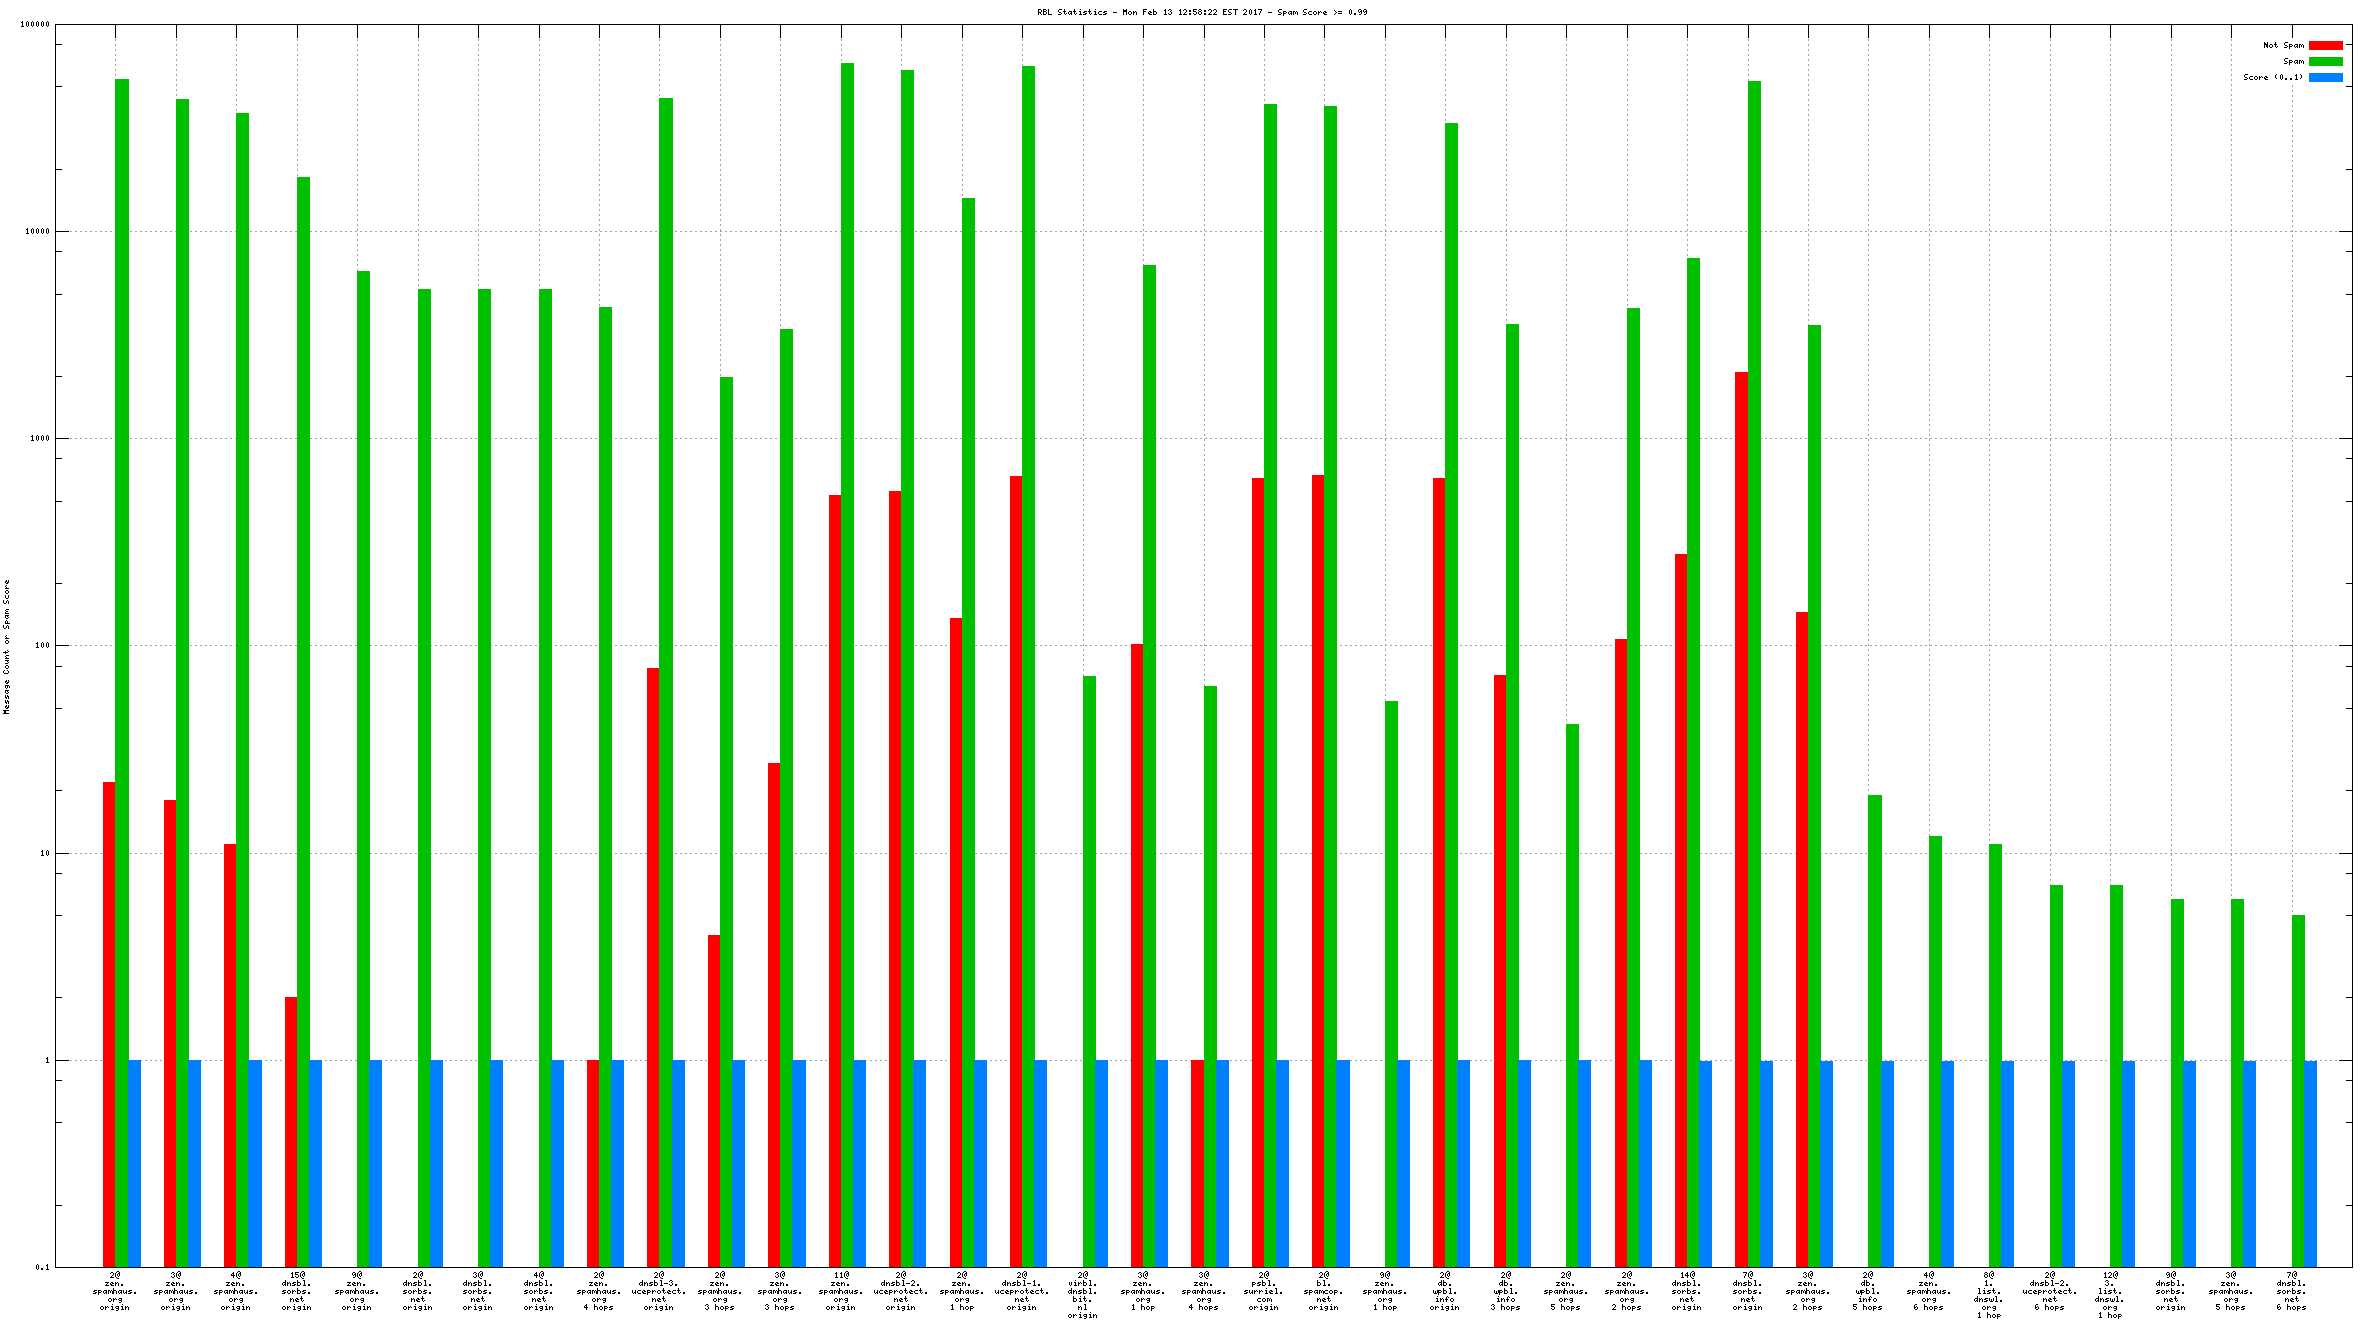Select the virbl.dnsbl.bit.nl origin label
This screenshot has height=1332, width=2368.
(x=1082, y=1295)
